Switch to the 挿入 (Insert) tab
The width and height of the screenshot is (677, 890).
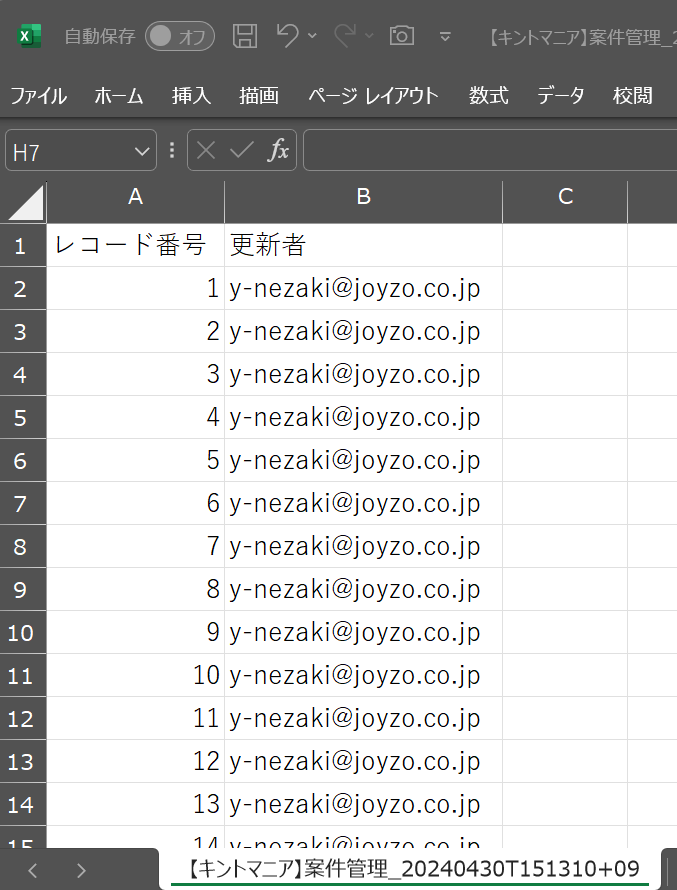point(191,96)
